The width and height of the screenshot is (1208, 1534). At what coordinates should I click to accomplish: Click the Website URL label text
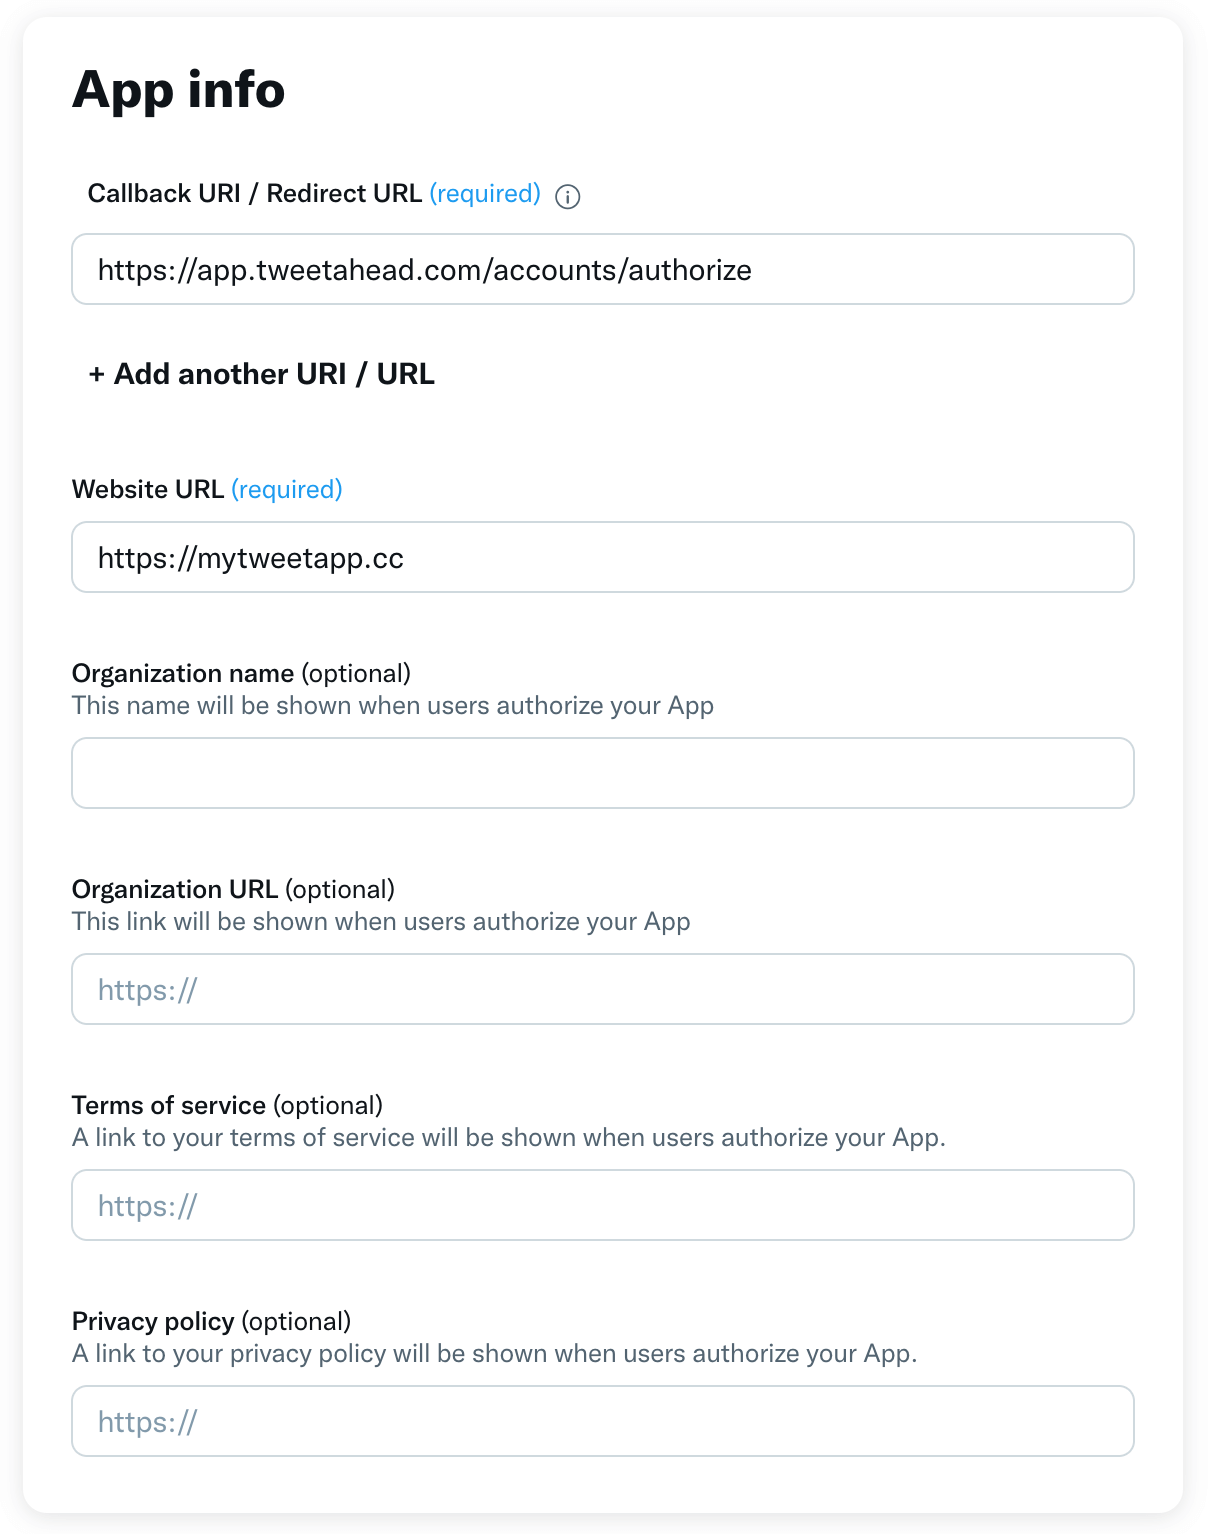point(148,490)
